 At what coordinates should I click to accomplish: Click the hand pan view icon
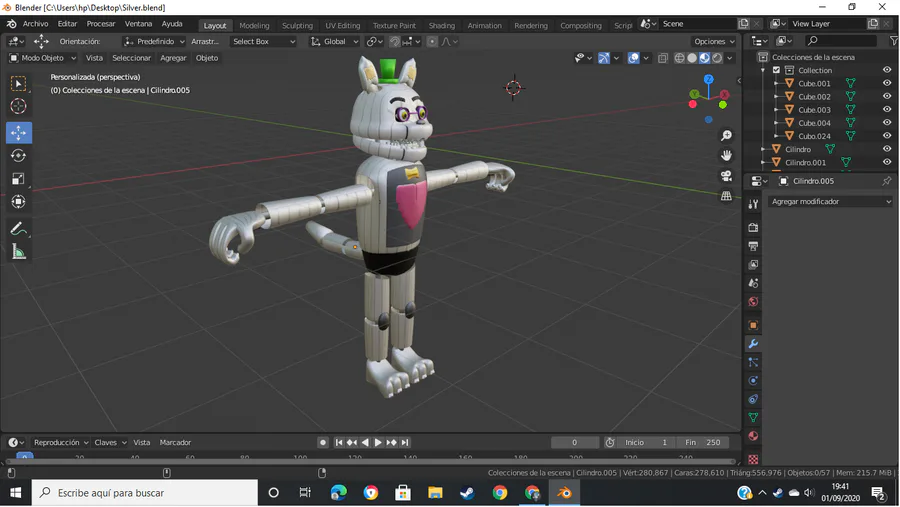726,156
